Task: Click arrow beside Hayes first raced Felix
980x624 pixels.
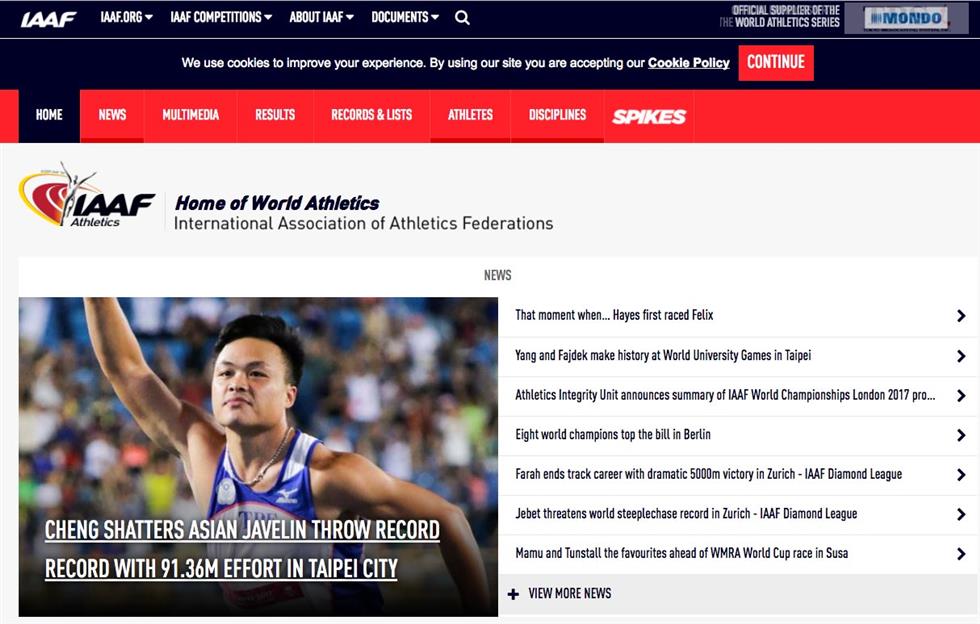Action: [961, 316]
